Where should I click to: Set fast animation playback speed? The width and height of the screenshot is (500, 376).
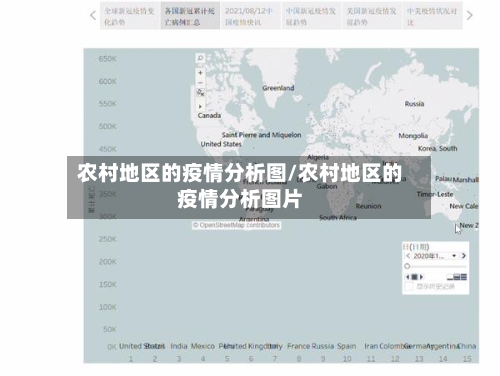point(464,277)
